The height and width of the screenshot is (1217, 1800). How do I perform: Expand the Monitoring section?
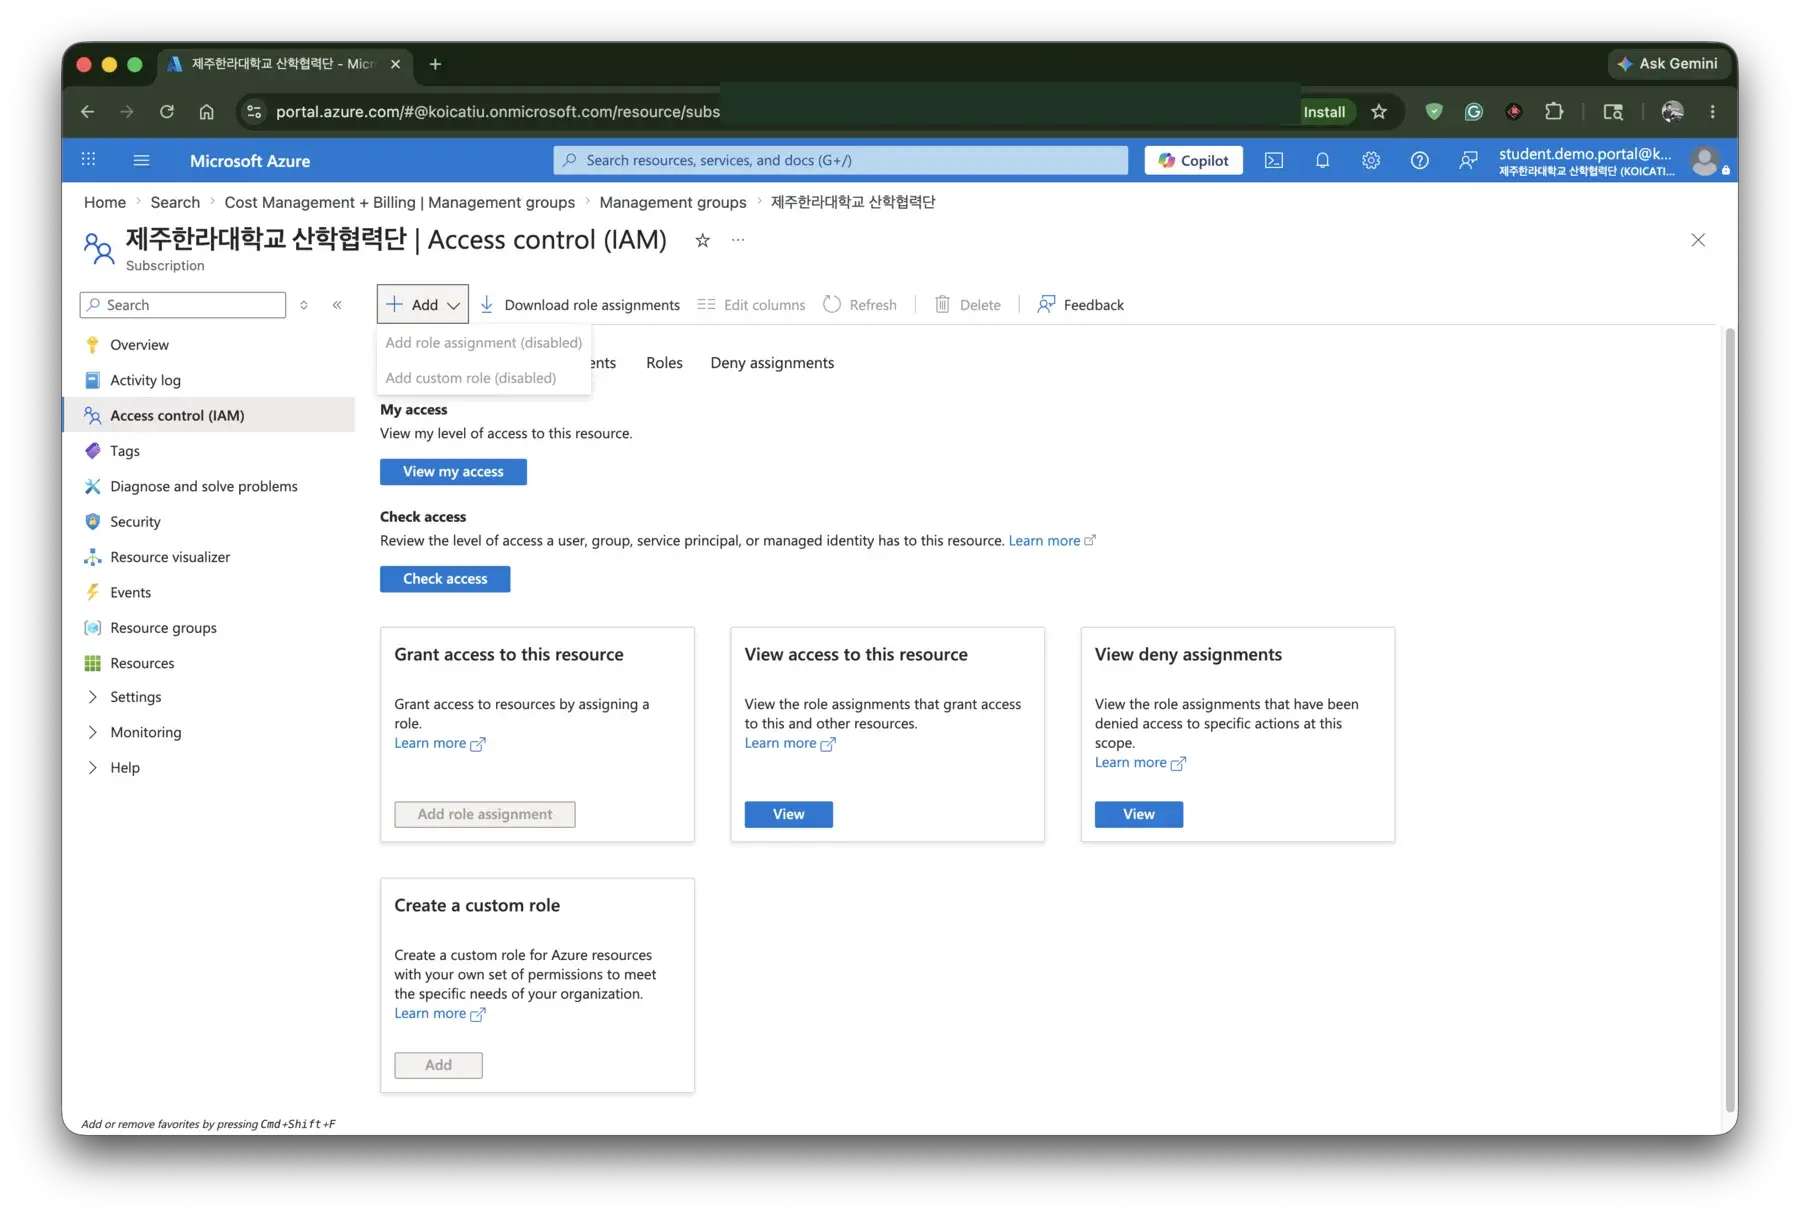(208, 732)
